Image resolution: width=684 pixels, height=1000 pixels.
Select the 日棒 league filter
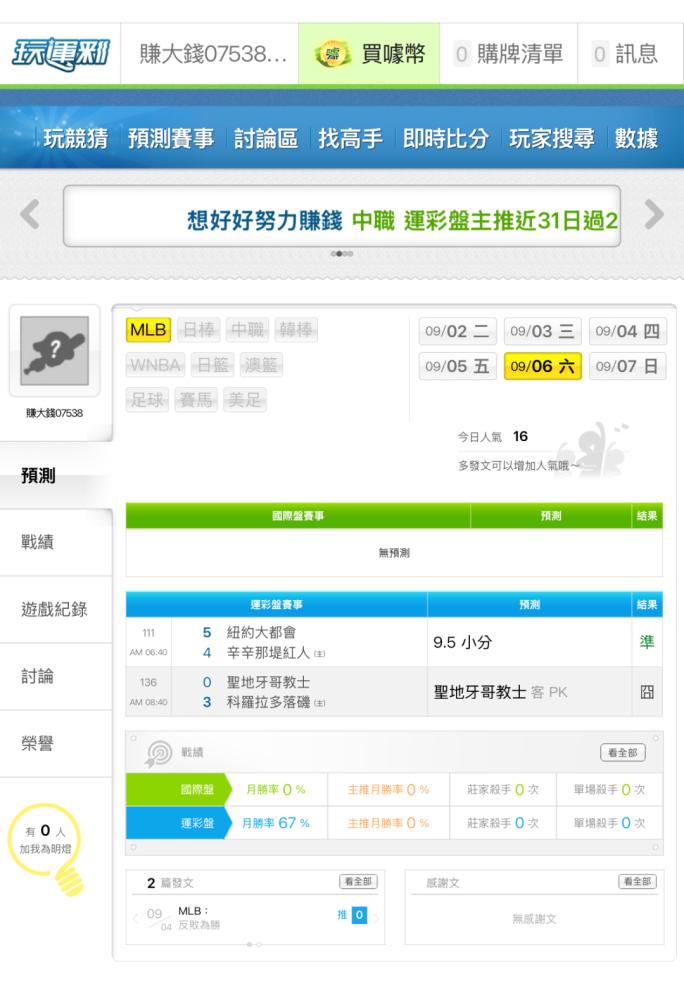point(198,330)
